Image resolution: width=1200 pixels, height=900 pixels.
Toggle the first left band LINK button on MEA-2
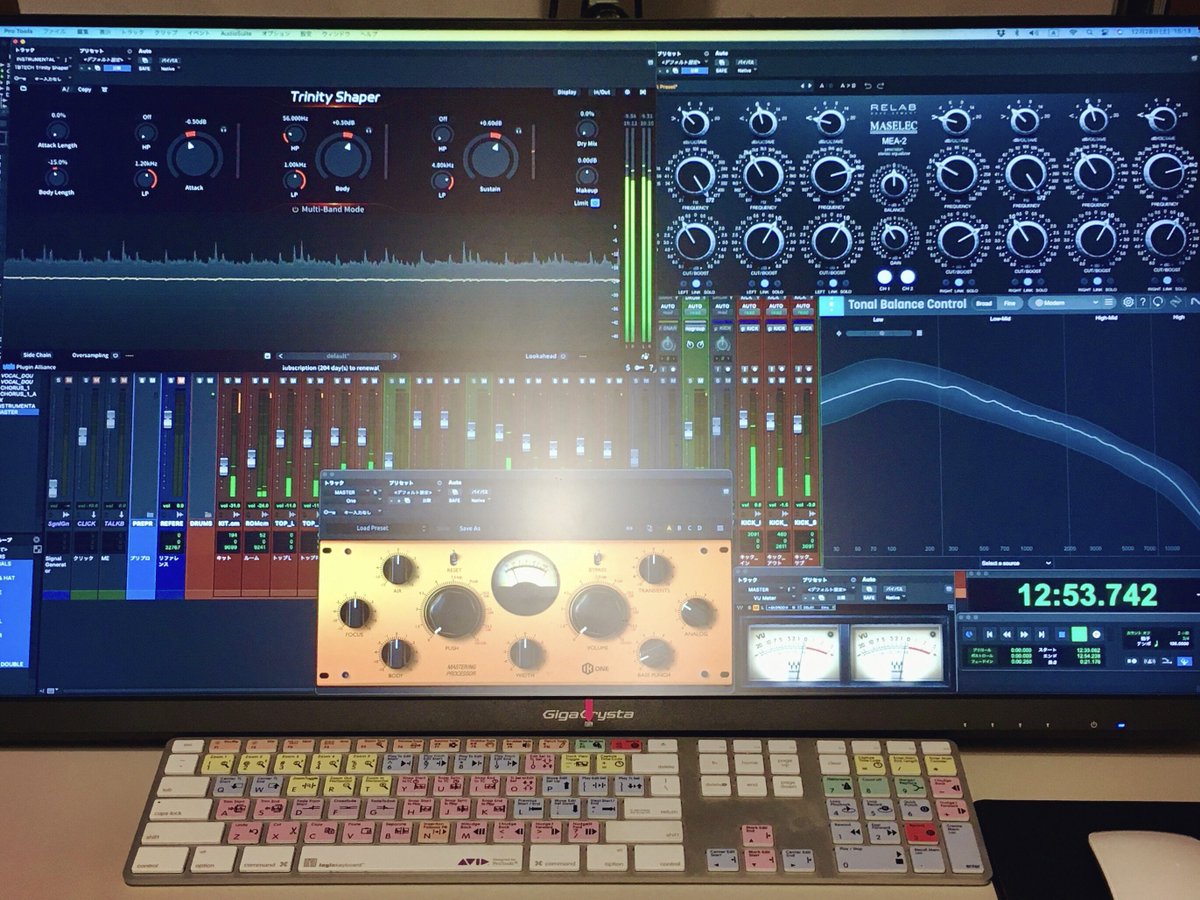[696, 284]
